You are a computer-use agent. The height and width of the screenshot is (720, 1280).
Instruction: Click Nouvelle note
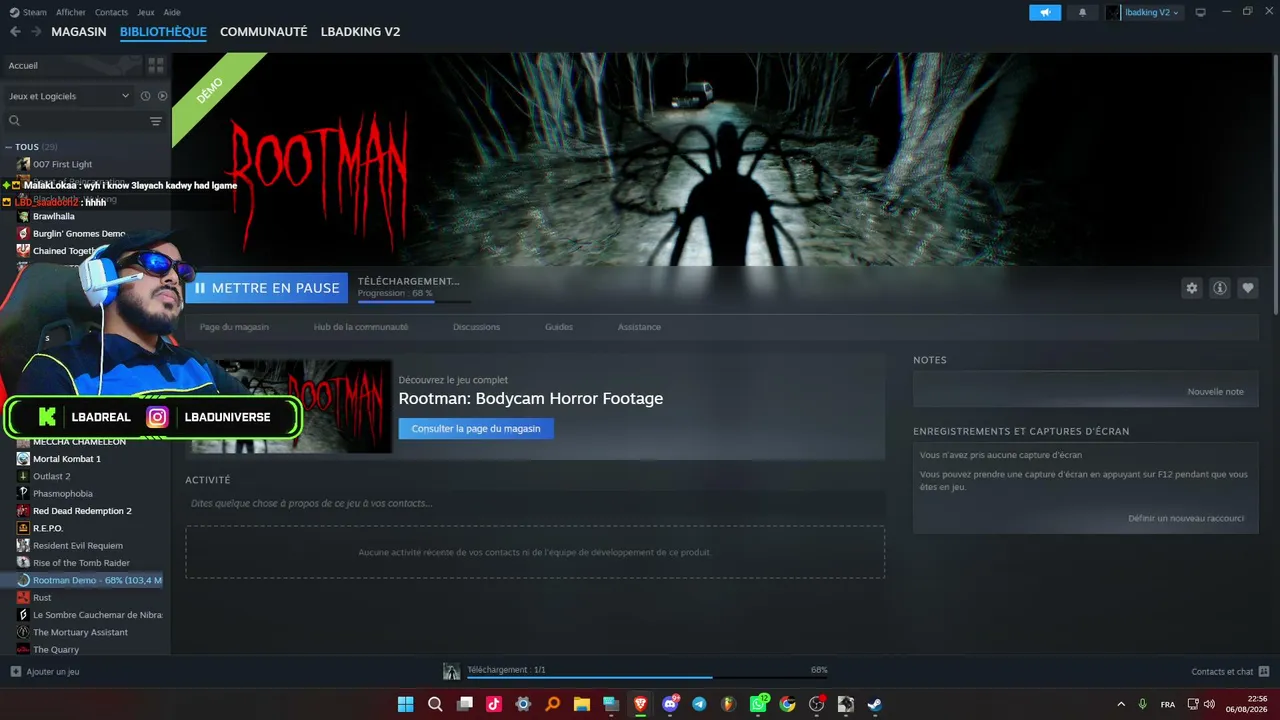(x=1215, y=392)
